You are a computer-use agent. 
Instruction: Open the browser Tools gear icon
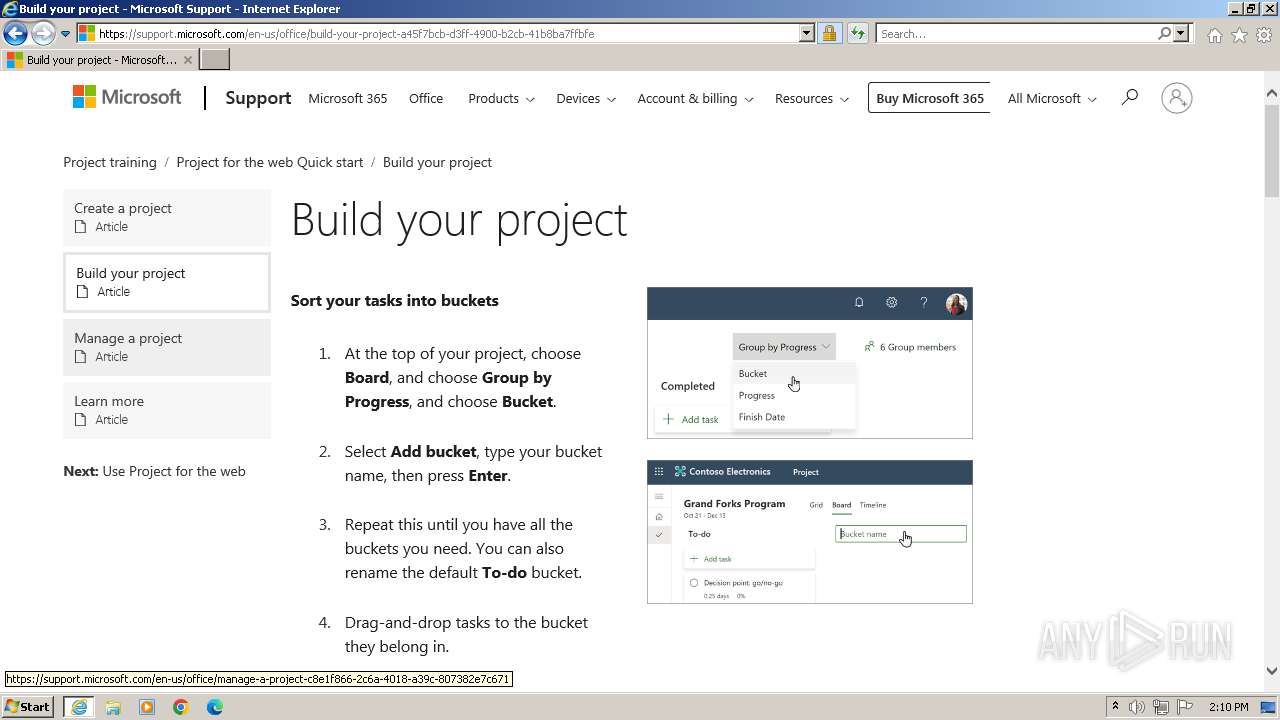point(1264,35)
